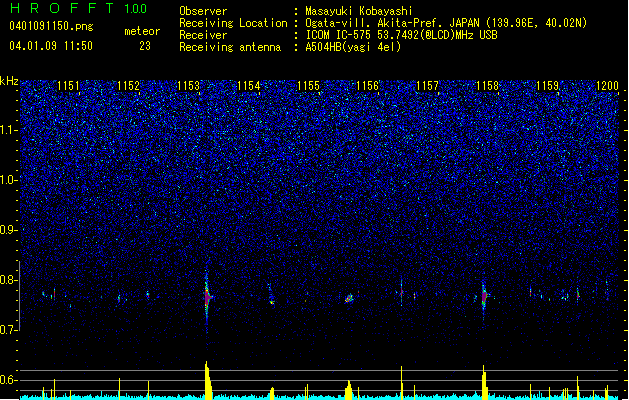Click the 1.1 frequency axis label
This screenshot has height=400, width=629.
(x=8, y=130)
